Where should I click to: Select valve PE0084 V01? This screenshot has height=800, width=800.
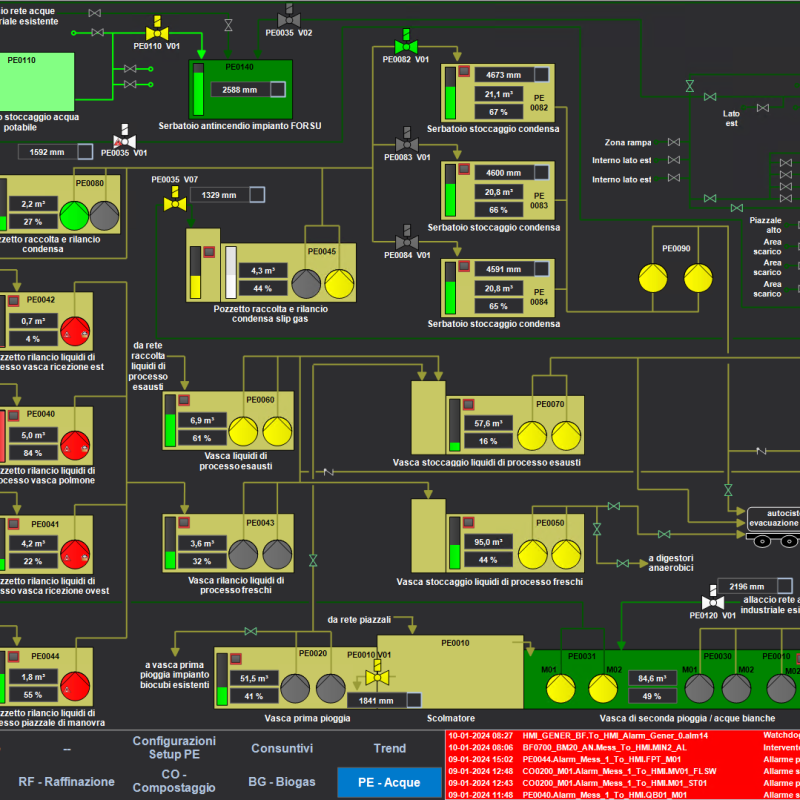pyautogui.click(x=407, y=238)
